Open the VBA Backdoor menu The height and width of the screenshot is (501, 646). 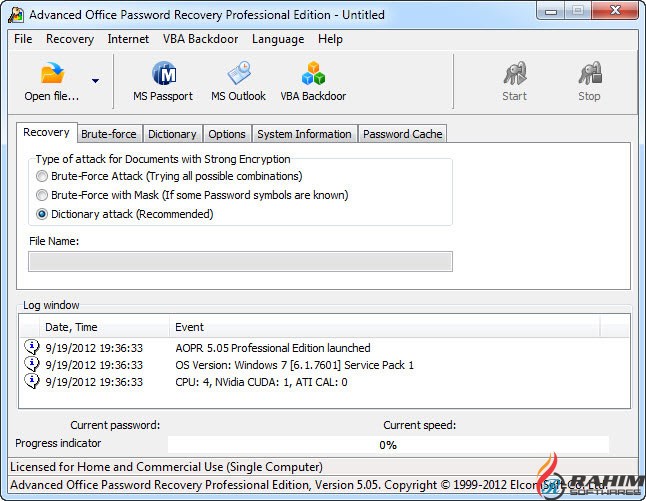point(201,39)
